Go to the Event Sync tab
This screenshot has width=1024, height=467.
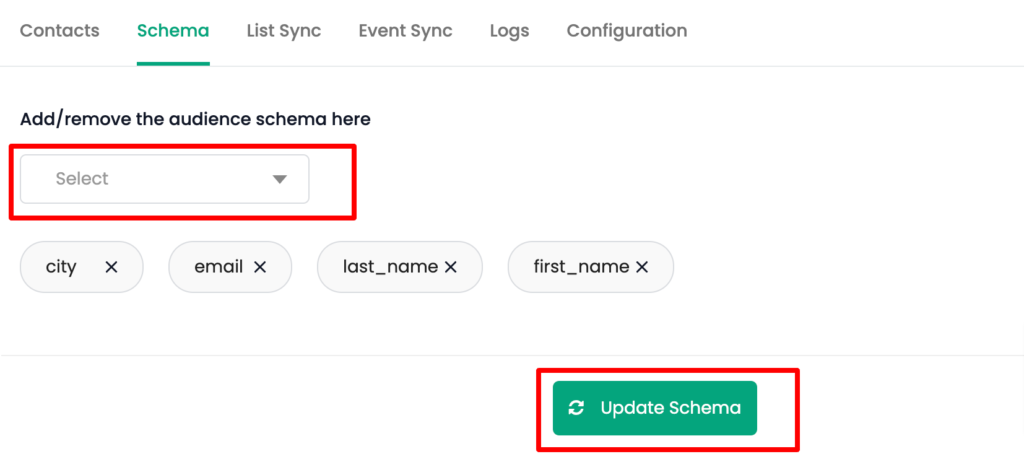[x=406, y=31]
